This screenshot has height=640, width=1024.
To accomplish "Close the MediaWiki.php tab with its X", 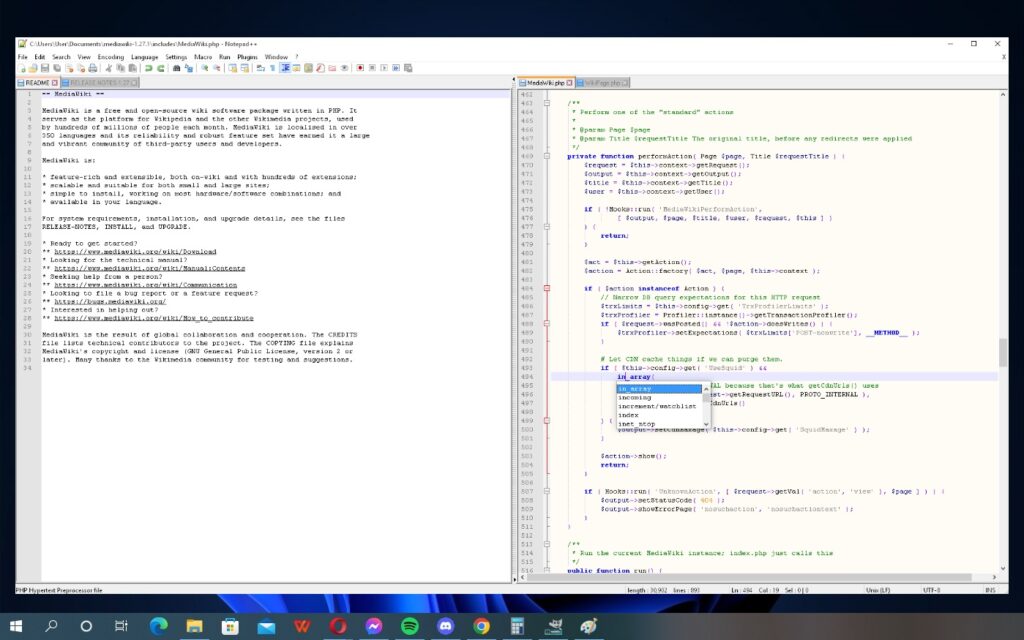I will tap(569, 83).
